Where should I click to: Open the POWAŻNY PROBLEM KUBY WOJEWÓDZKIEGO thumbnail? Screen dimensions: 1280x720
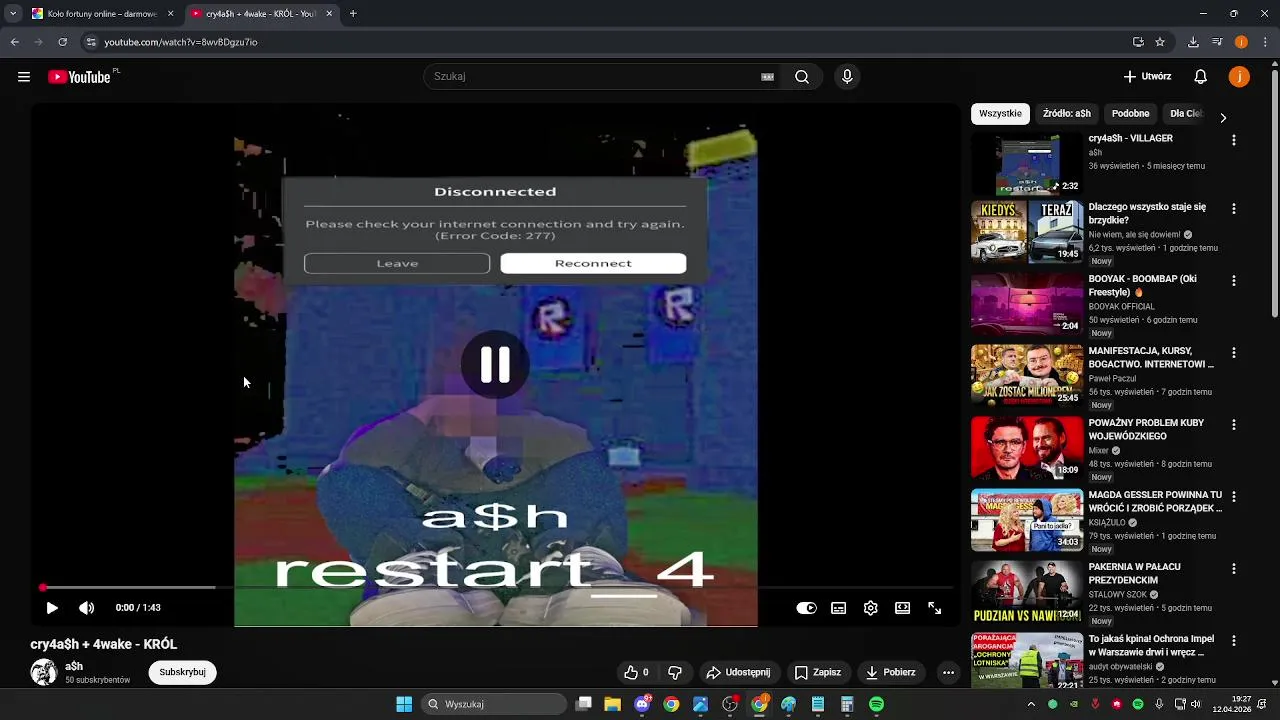pos(1027,448)
